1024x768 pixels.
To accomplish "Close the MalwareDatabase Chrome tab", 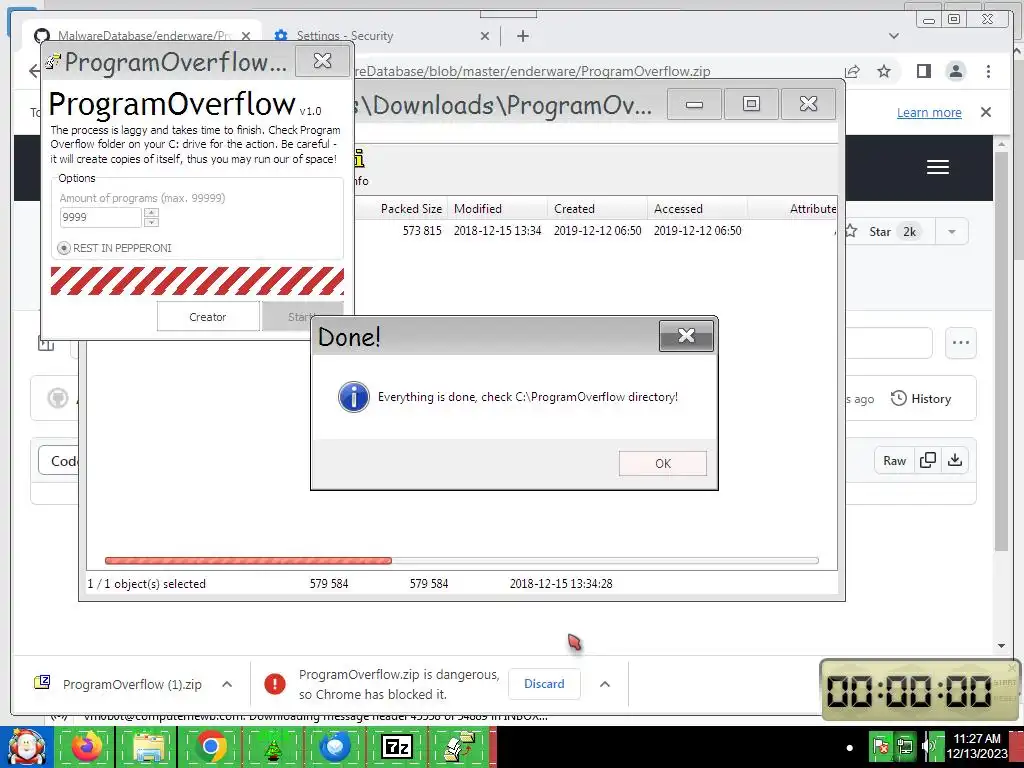I will click(x=246, y=36).
